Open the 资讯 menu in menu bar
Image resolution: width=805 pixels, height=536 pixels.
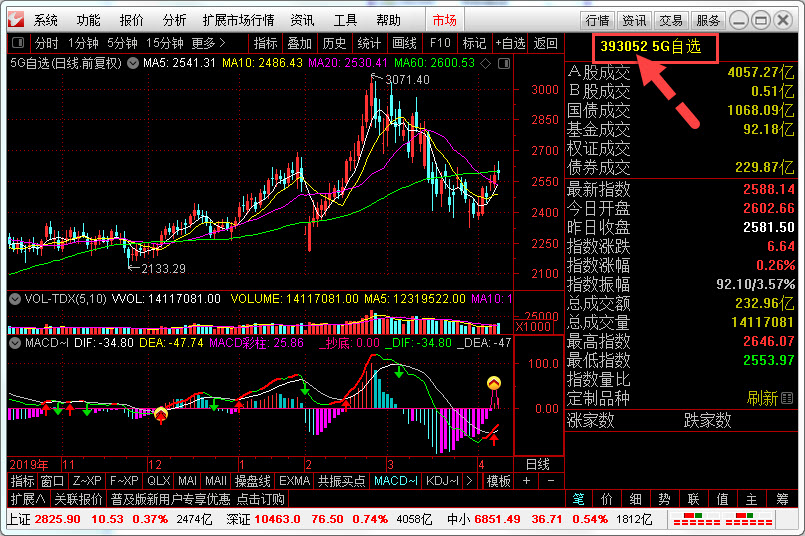point(302,21)
